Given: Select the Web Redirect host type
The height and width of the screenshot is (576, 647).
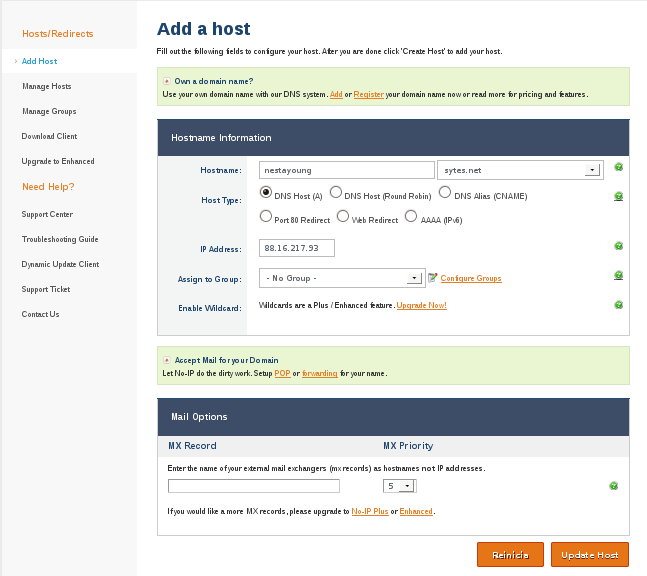Looking at the screenshot, I should tap(343, 217).
